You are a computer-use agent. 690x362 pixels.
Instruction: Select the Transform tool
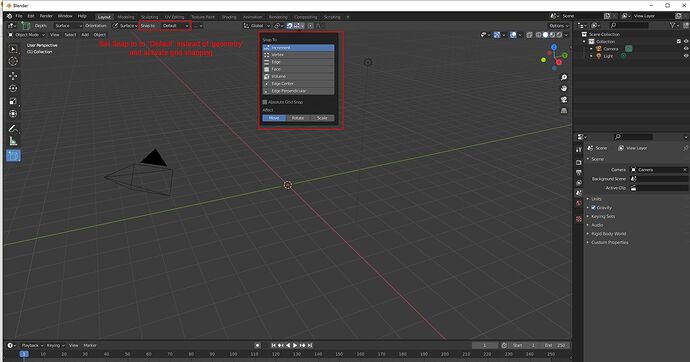click(x=13, y=114)
